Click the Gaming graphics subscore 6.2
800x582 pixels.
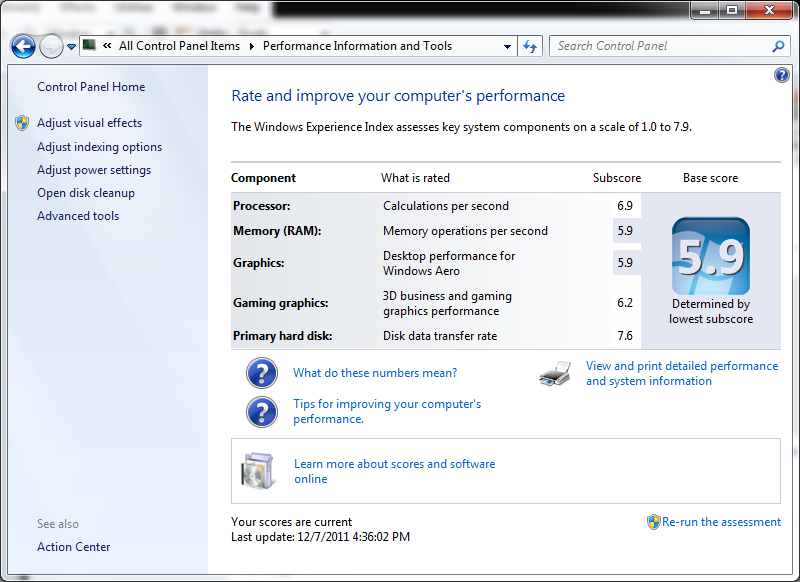(625, 303)
